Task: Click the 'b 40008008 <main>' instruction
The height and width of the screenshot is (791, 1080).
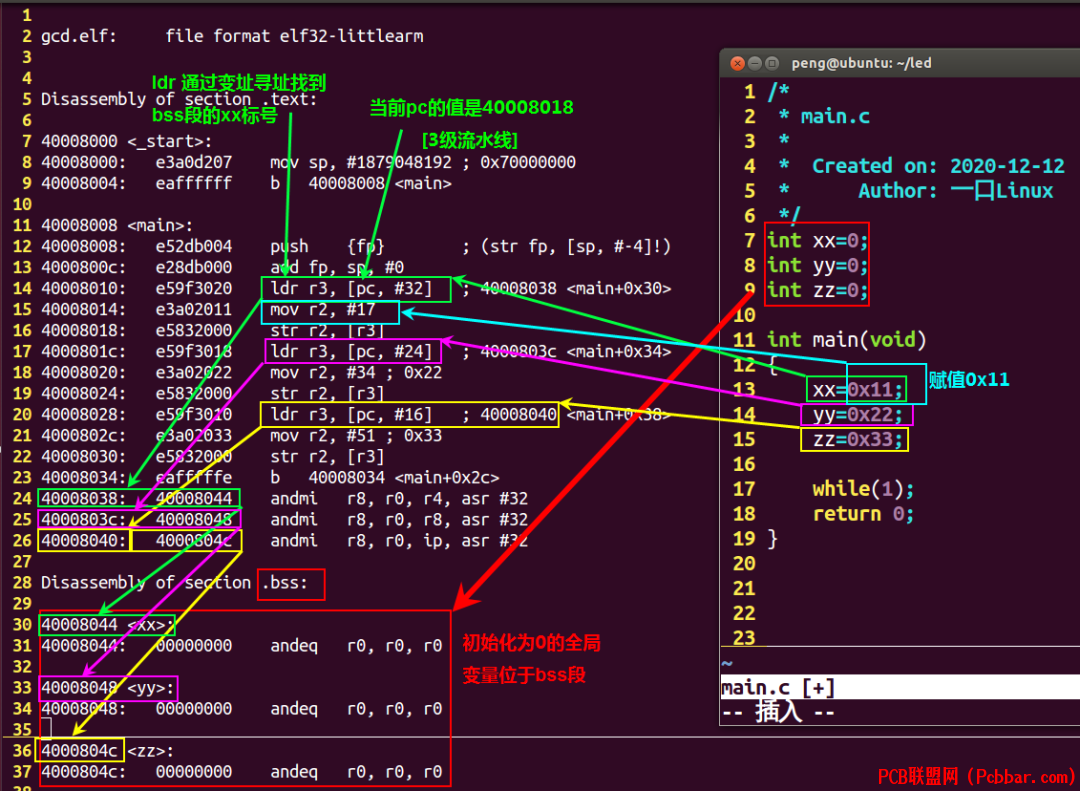Action: tap(361, 183)
